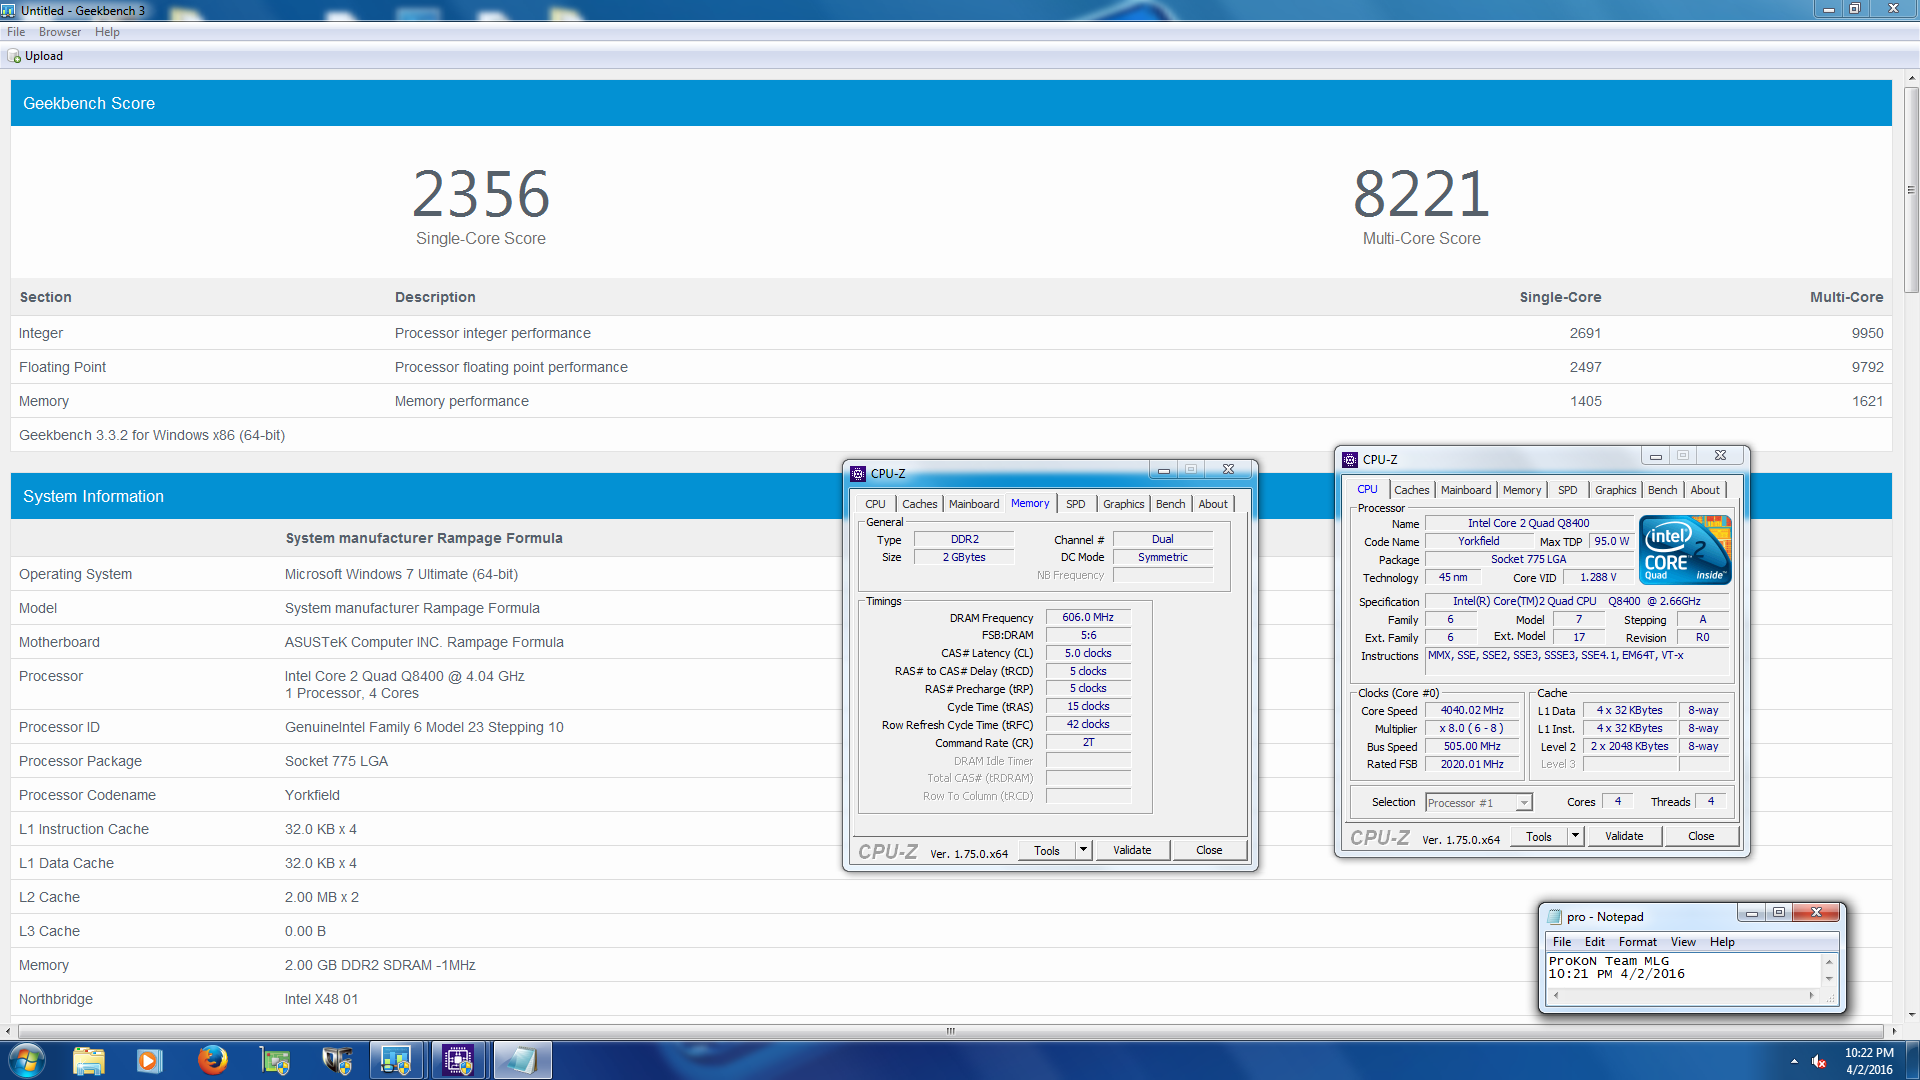The image size is (1920, 1080).
Task: Restore down the Geekbench window
Action: coord(1853,8)
